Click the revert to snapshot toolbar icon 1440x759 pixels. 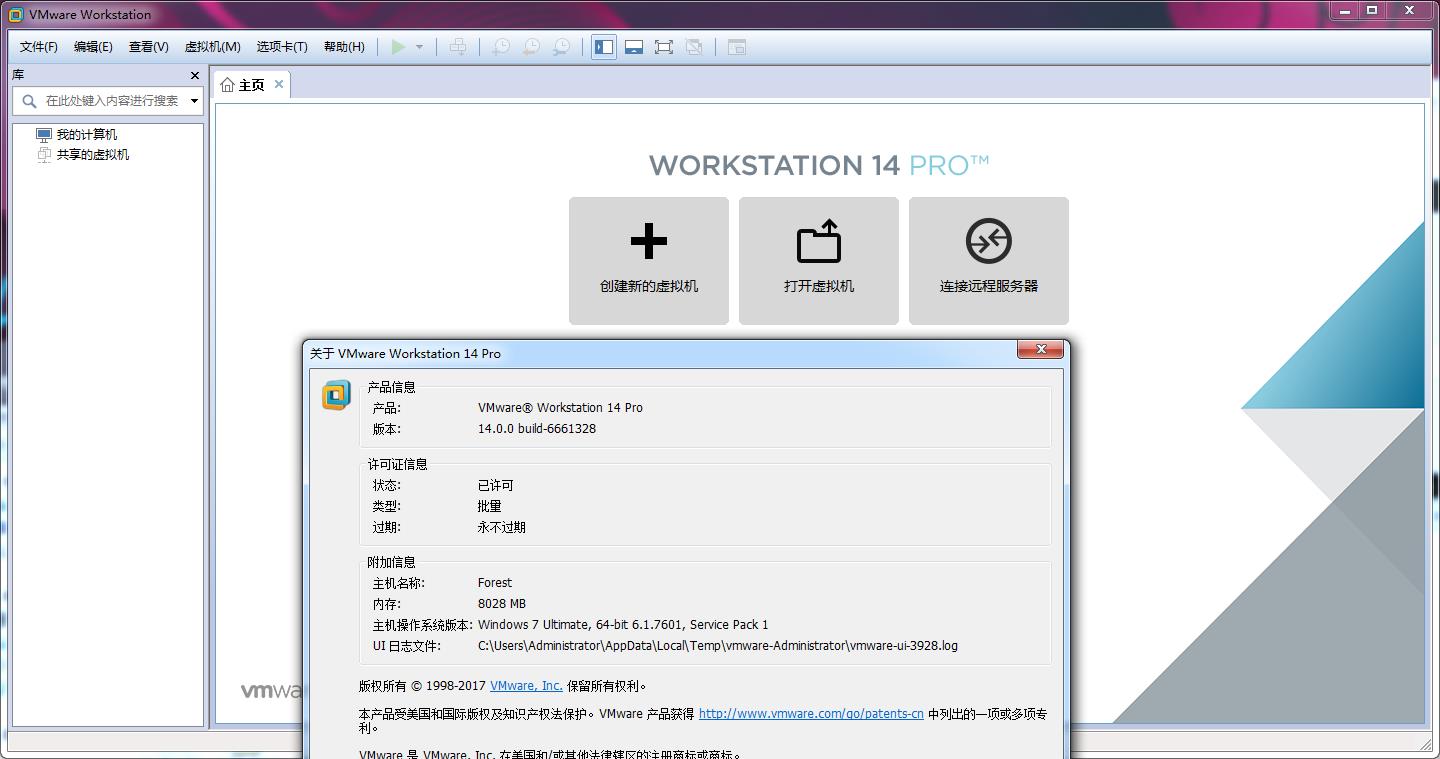[531, 47]
